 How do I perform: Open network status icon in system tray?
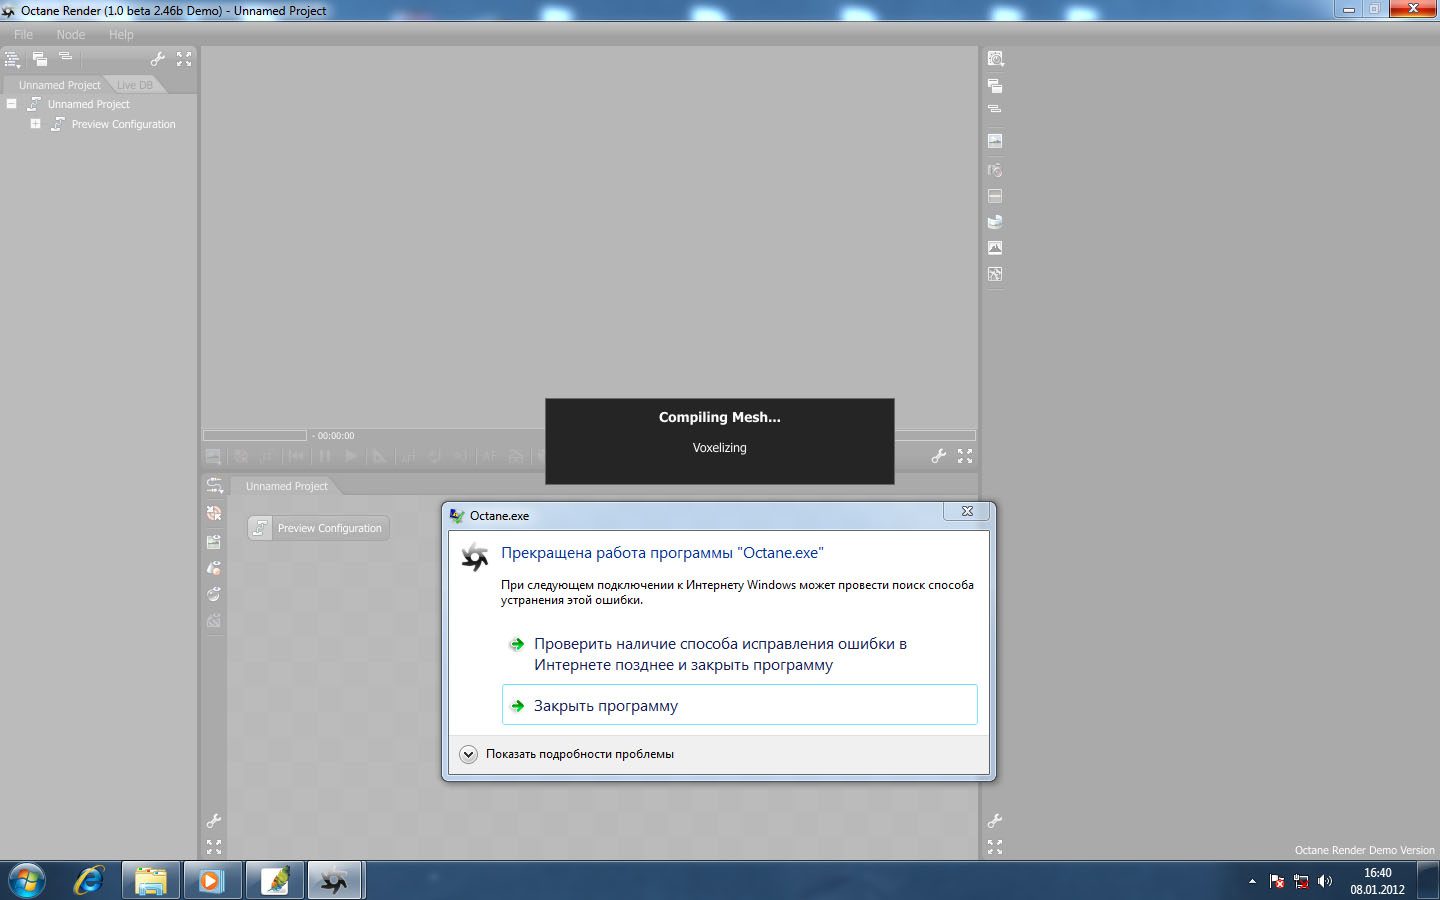click(x=1301, y=881)
